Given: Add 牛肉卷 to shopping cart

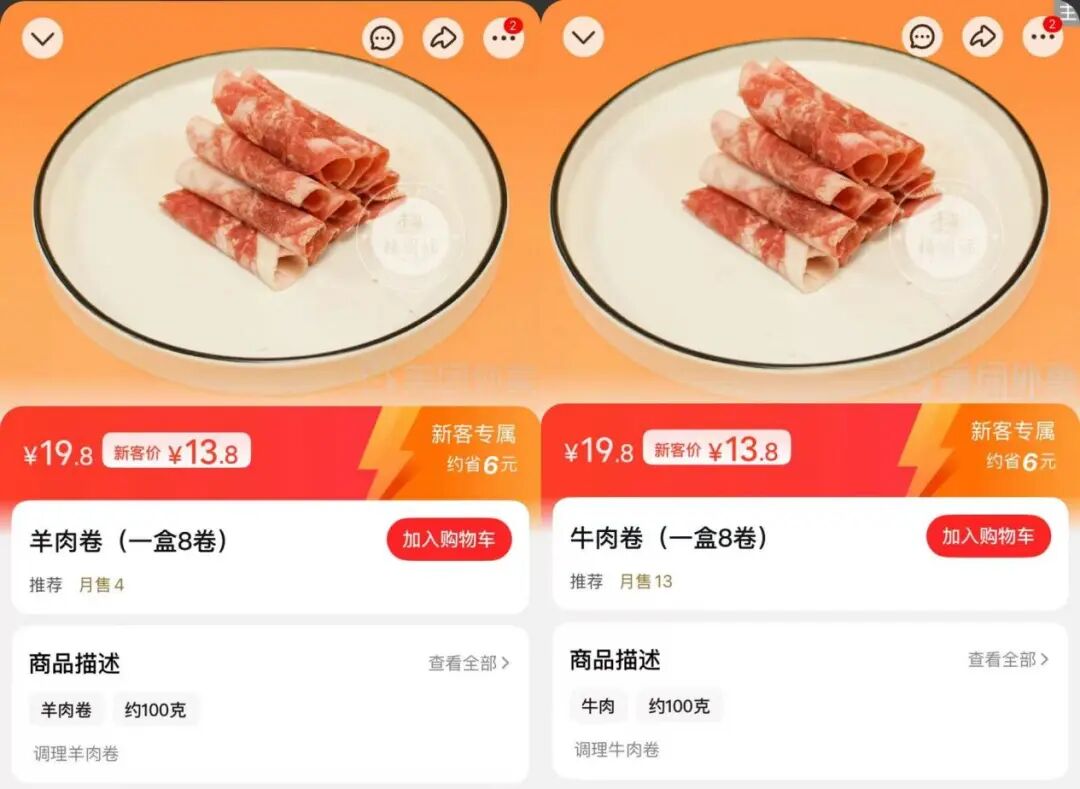Looking at the screenshot, I should (988, 536).
